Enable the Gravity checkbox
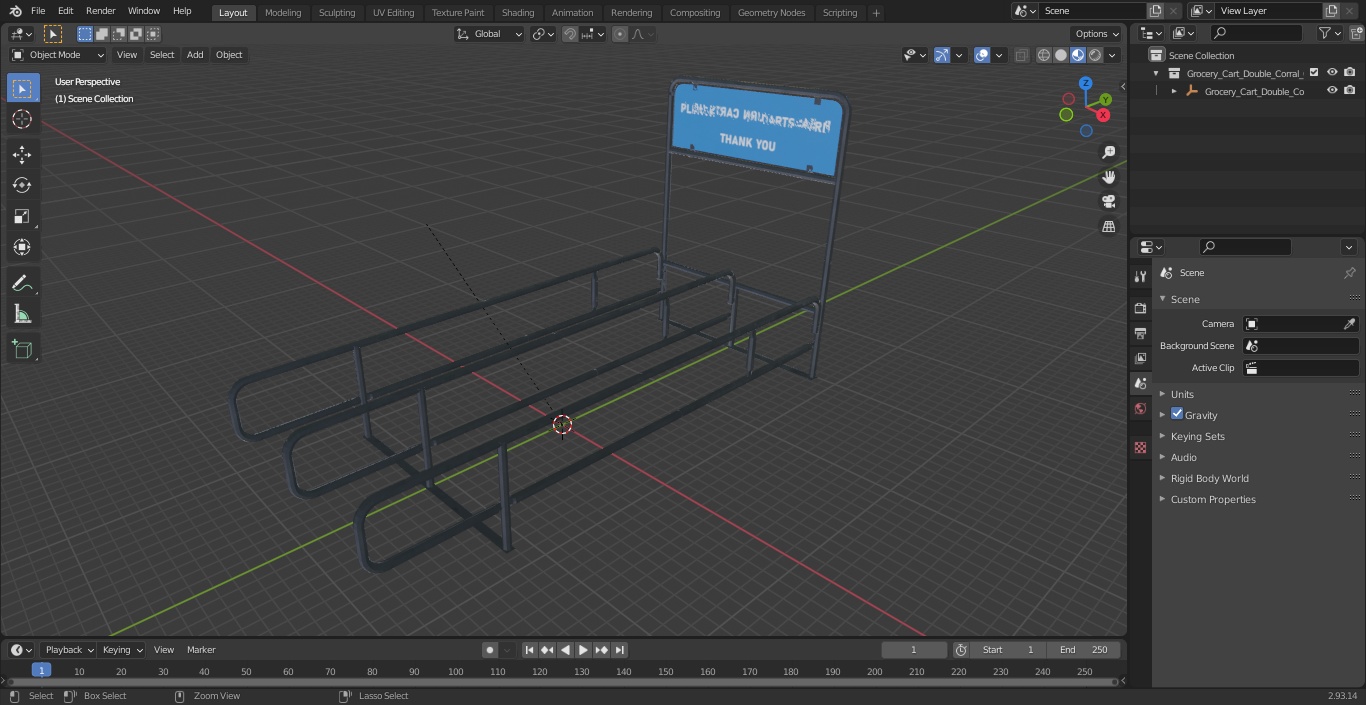Image resolution: width=1366 pixels, height=705 pixels. tap(1177, 414)
